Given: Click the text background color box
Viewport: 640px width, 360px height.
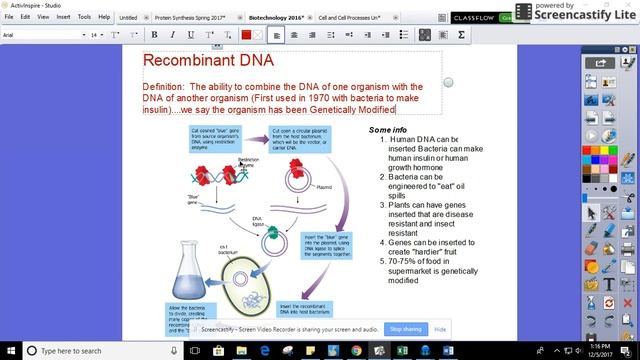Looking at the screenshot, I should pos(258,35).
